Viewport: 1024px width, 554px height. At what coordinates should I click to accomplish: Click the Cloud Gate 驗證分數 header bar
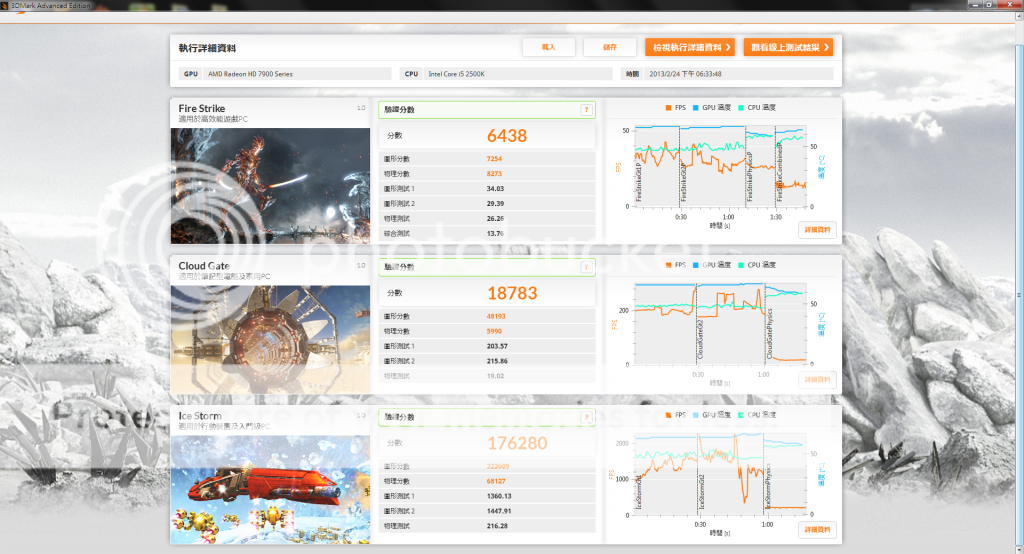tap(487, 267)
